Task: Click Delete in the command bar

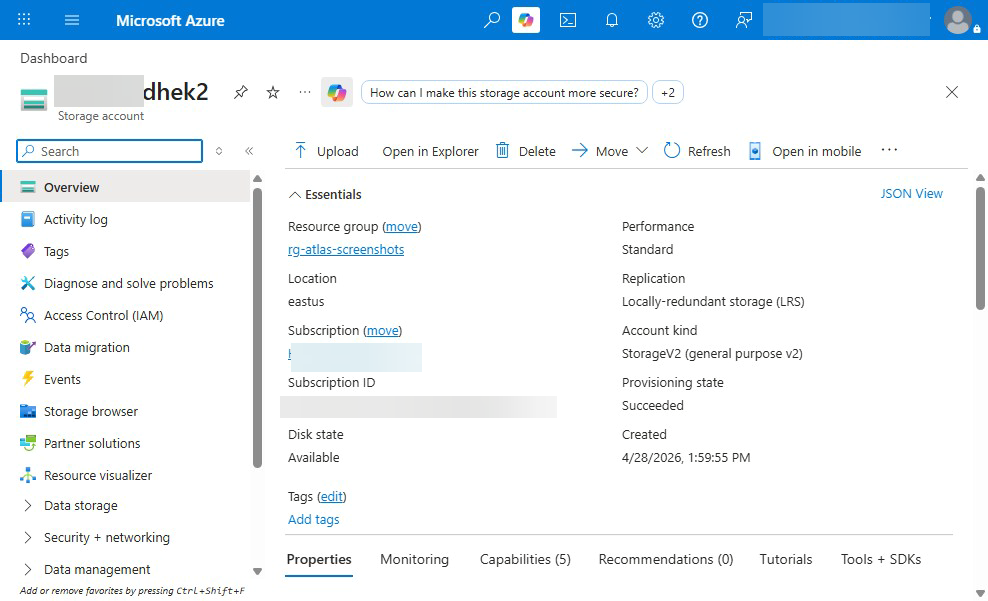Action: pos(526,151)
